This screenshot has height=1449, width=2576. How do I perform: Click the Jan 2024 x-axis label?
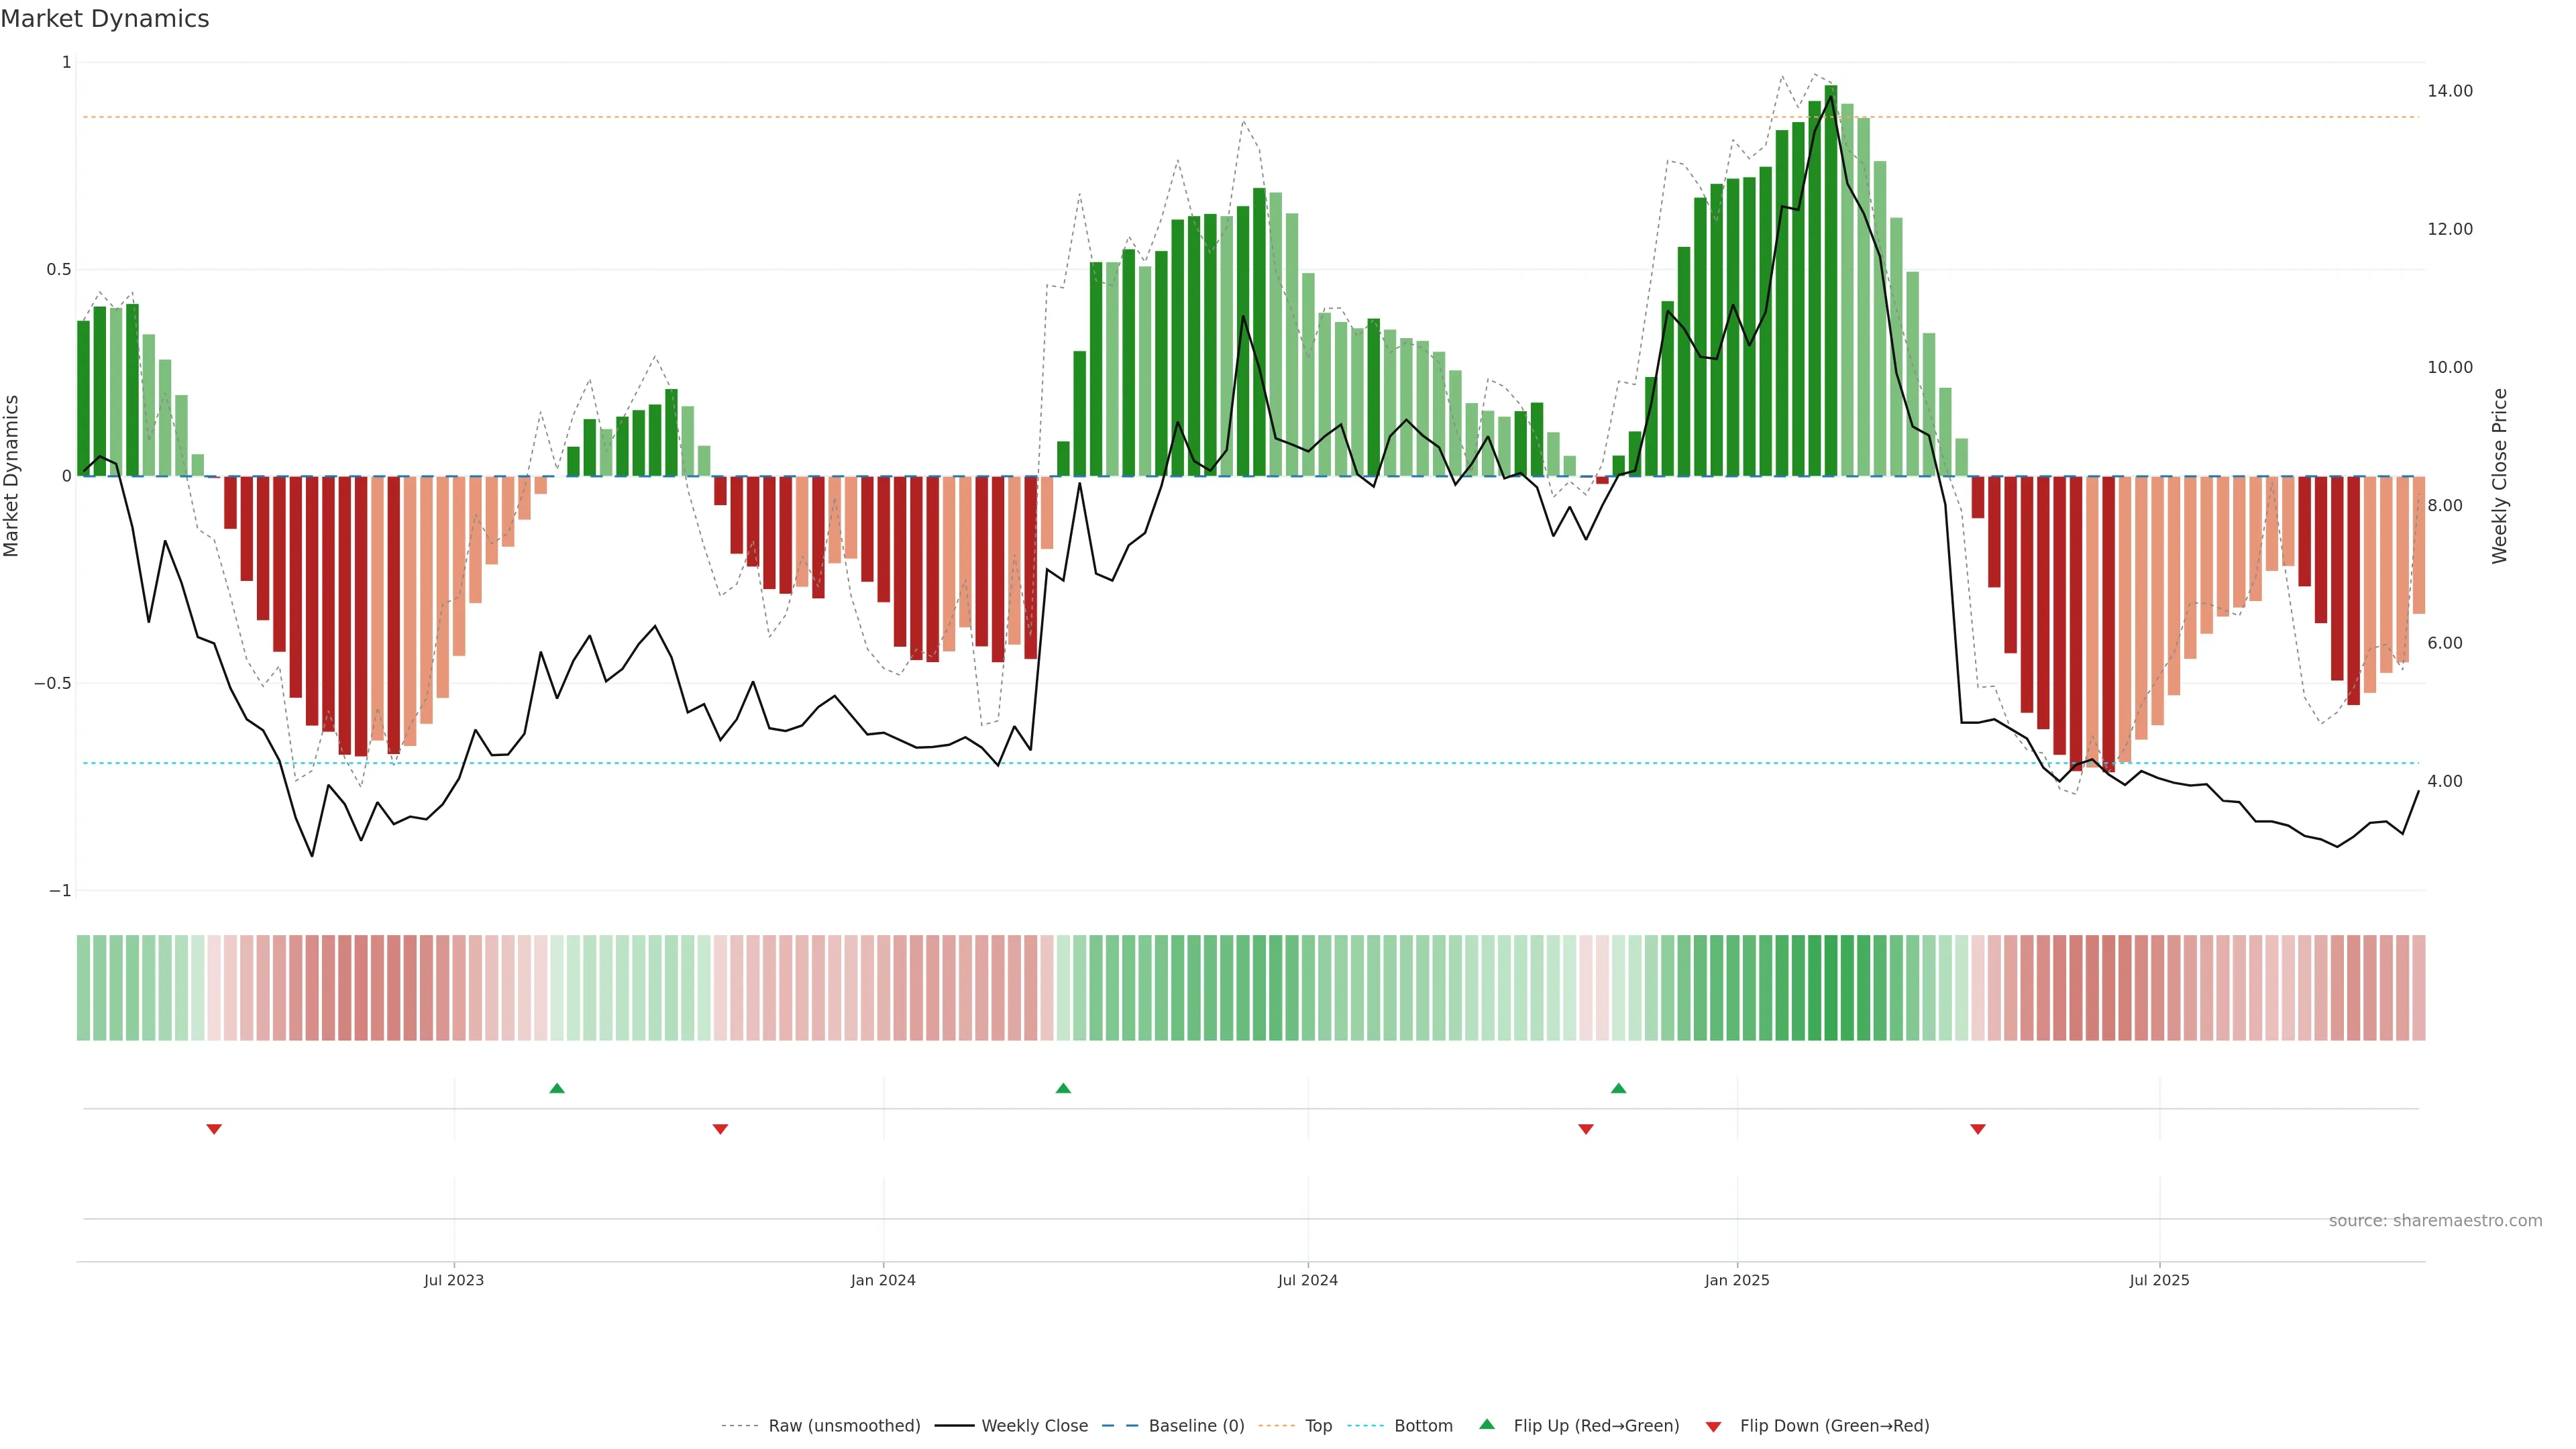point(883,1280)
